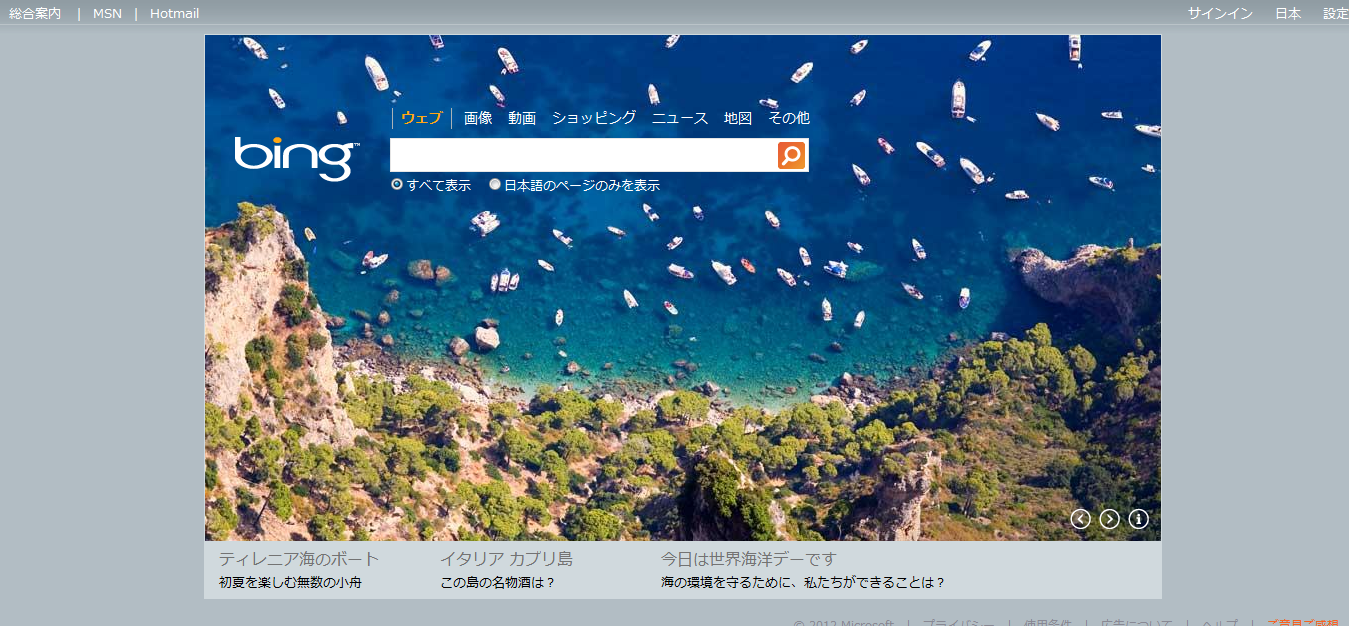Viewport: 1349px width, 626px height.
Task: Switch to the 画像 search tab
Action: tap(478, 118)
